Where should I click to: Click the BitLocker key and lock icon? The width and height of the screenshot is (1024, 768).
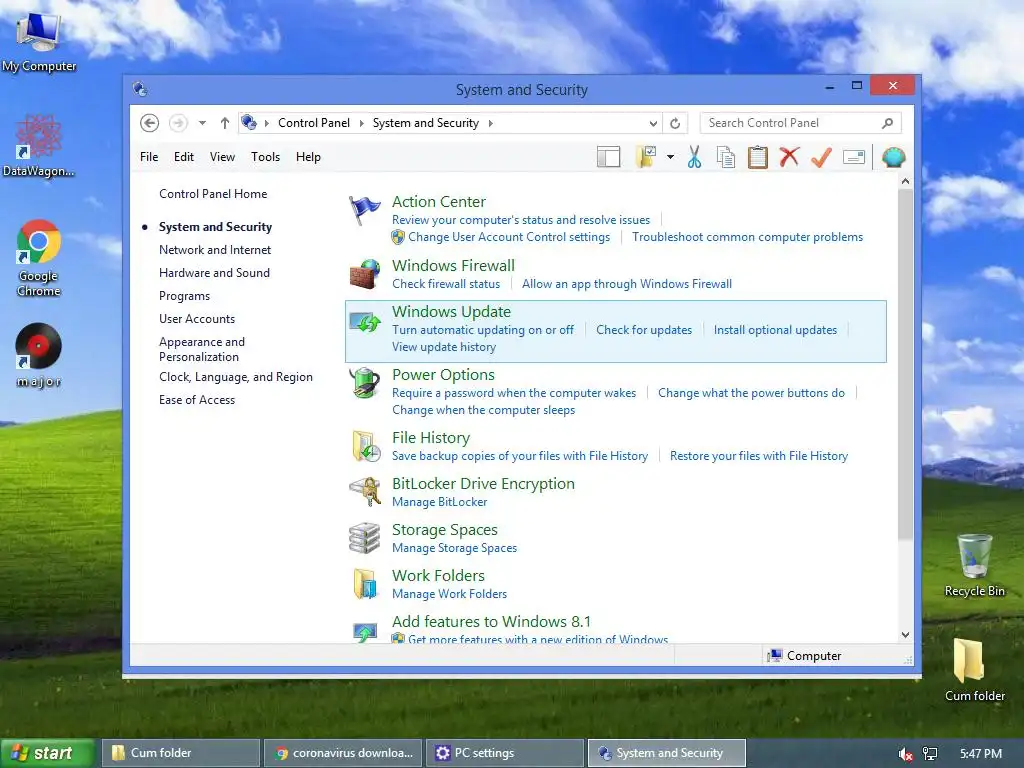pos(364,492)
